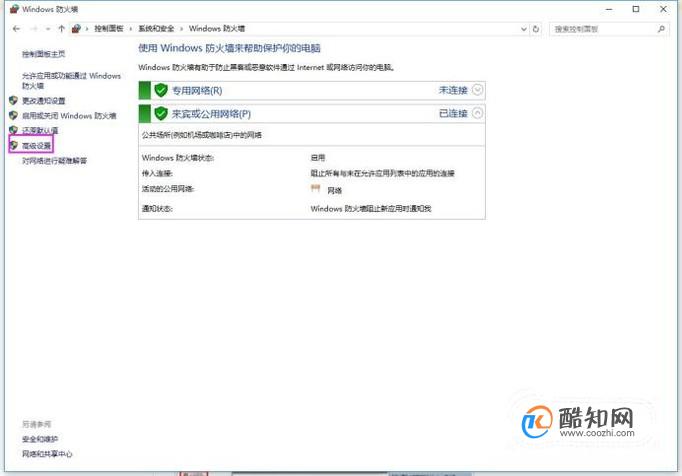Maximize the Windows 防火墙 window
The width and height of the screenshot is (682, 476).
(636, 9)
